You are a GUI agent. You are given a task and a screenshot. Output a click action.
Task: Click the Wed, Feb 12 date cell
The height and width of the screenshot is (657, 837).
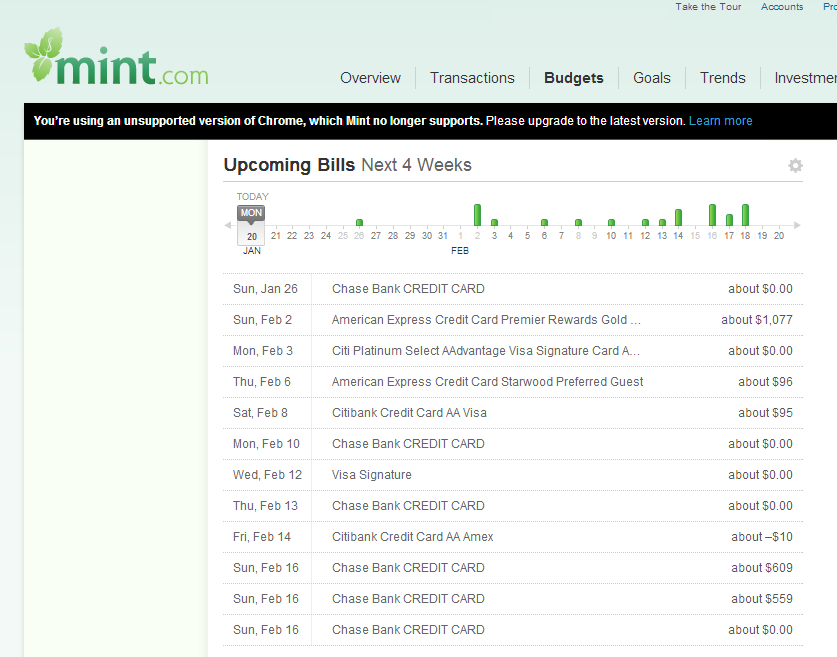click(x=267, y=474)
